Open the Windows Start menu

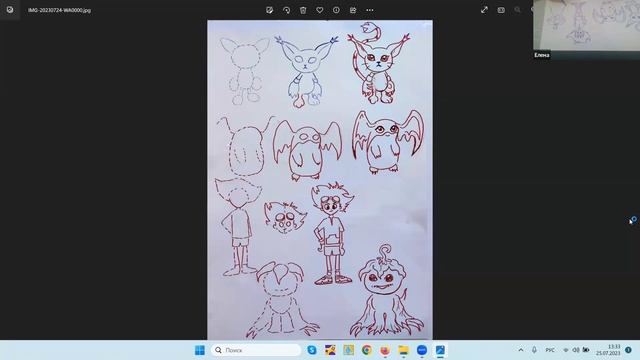point(200,350)
